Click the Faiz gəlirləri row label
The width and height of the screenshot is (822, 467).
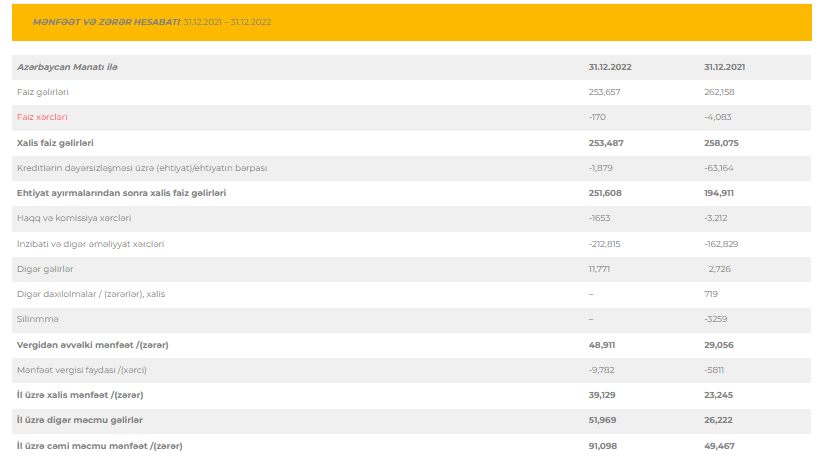pos(43,92)
